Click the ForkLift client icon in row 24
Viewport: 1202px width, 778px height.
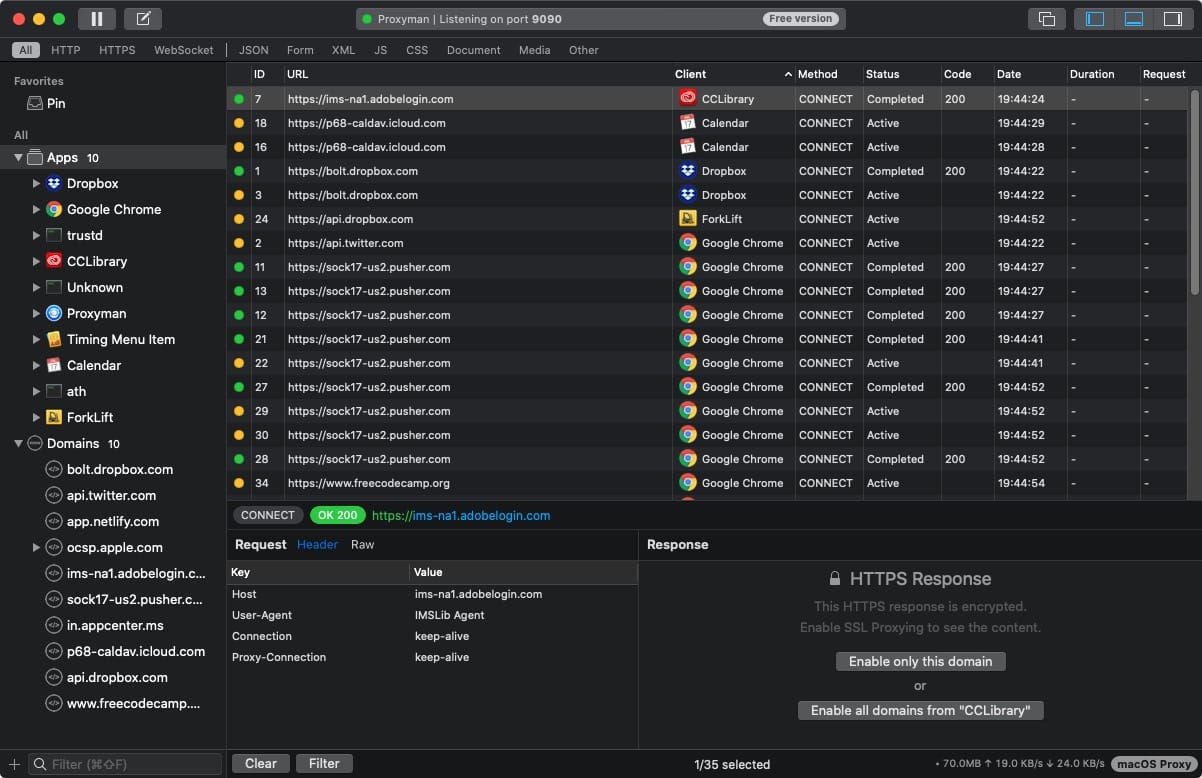coord(688,218)
